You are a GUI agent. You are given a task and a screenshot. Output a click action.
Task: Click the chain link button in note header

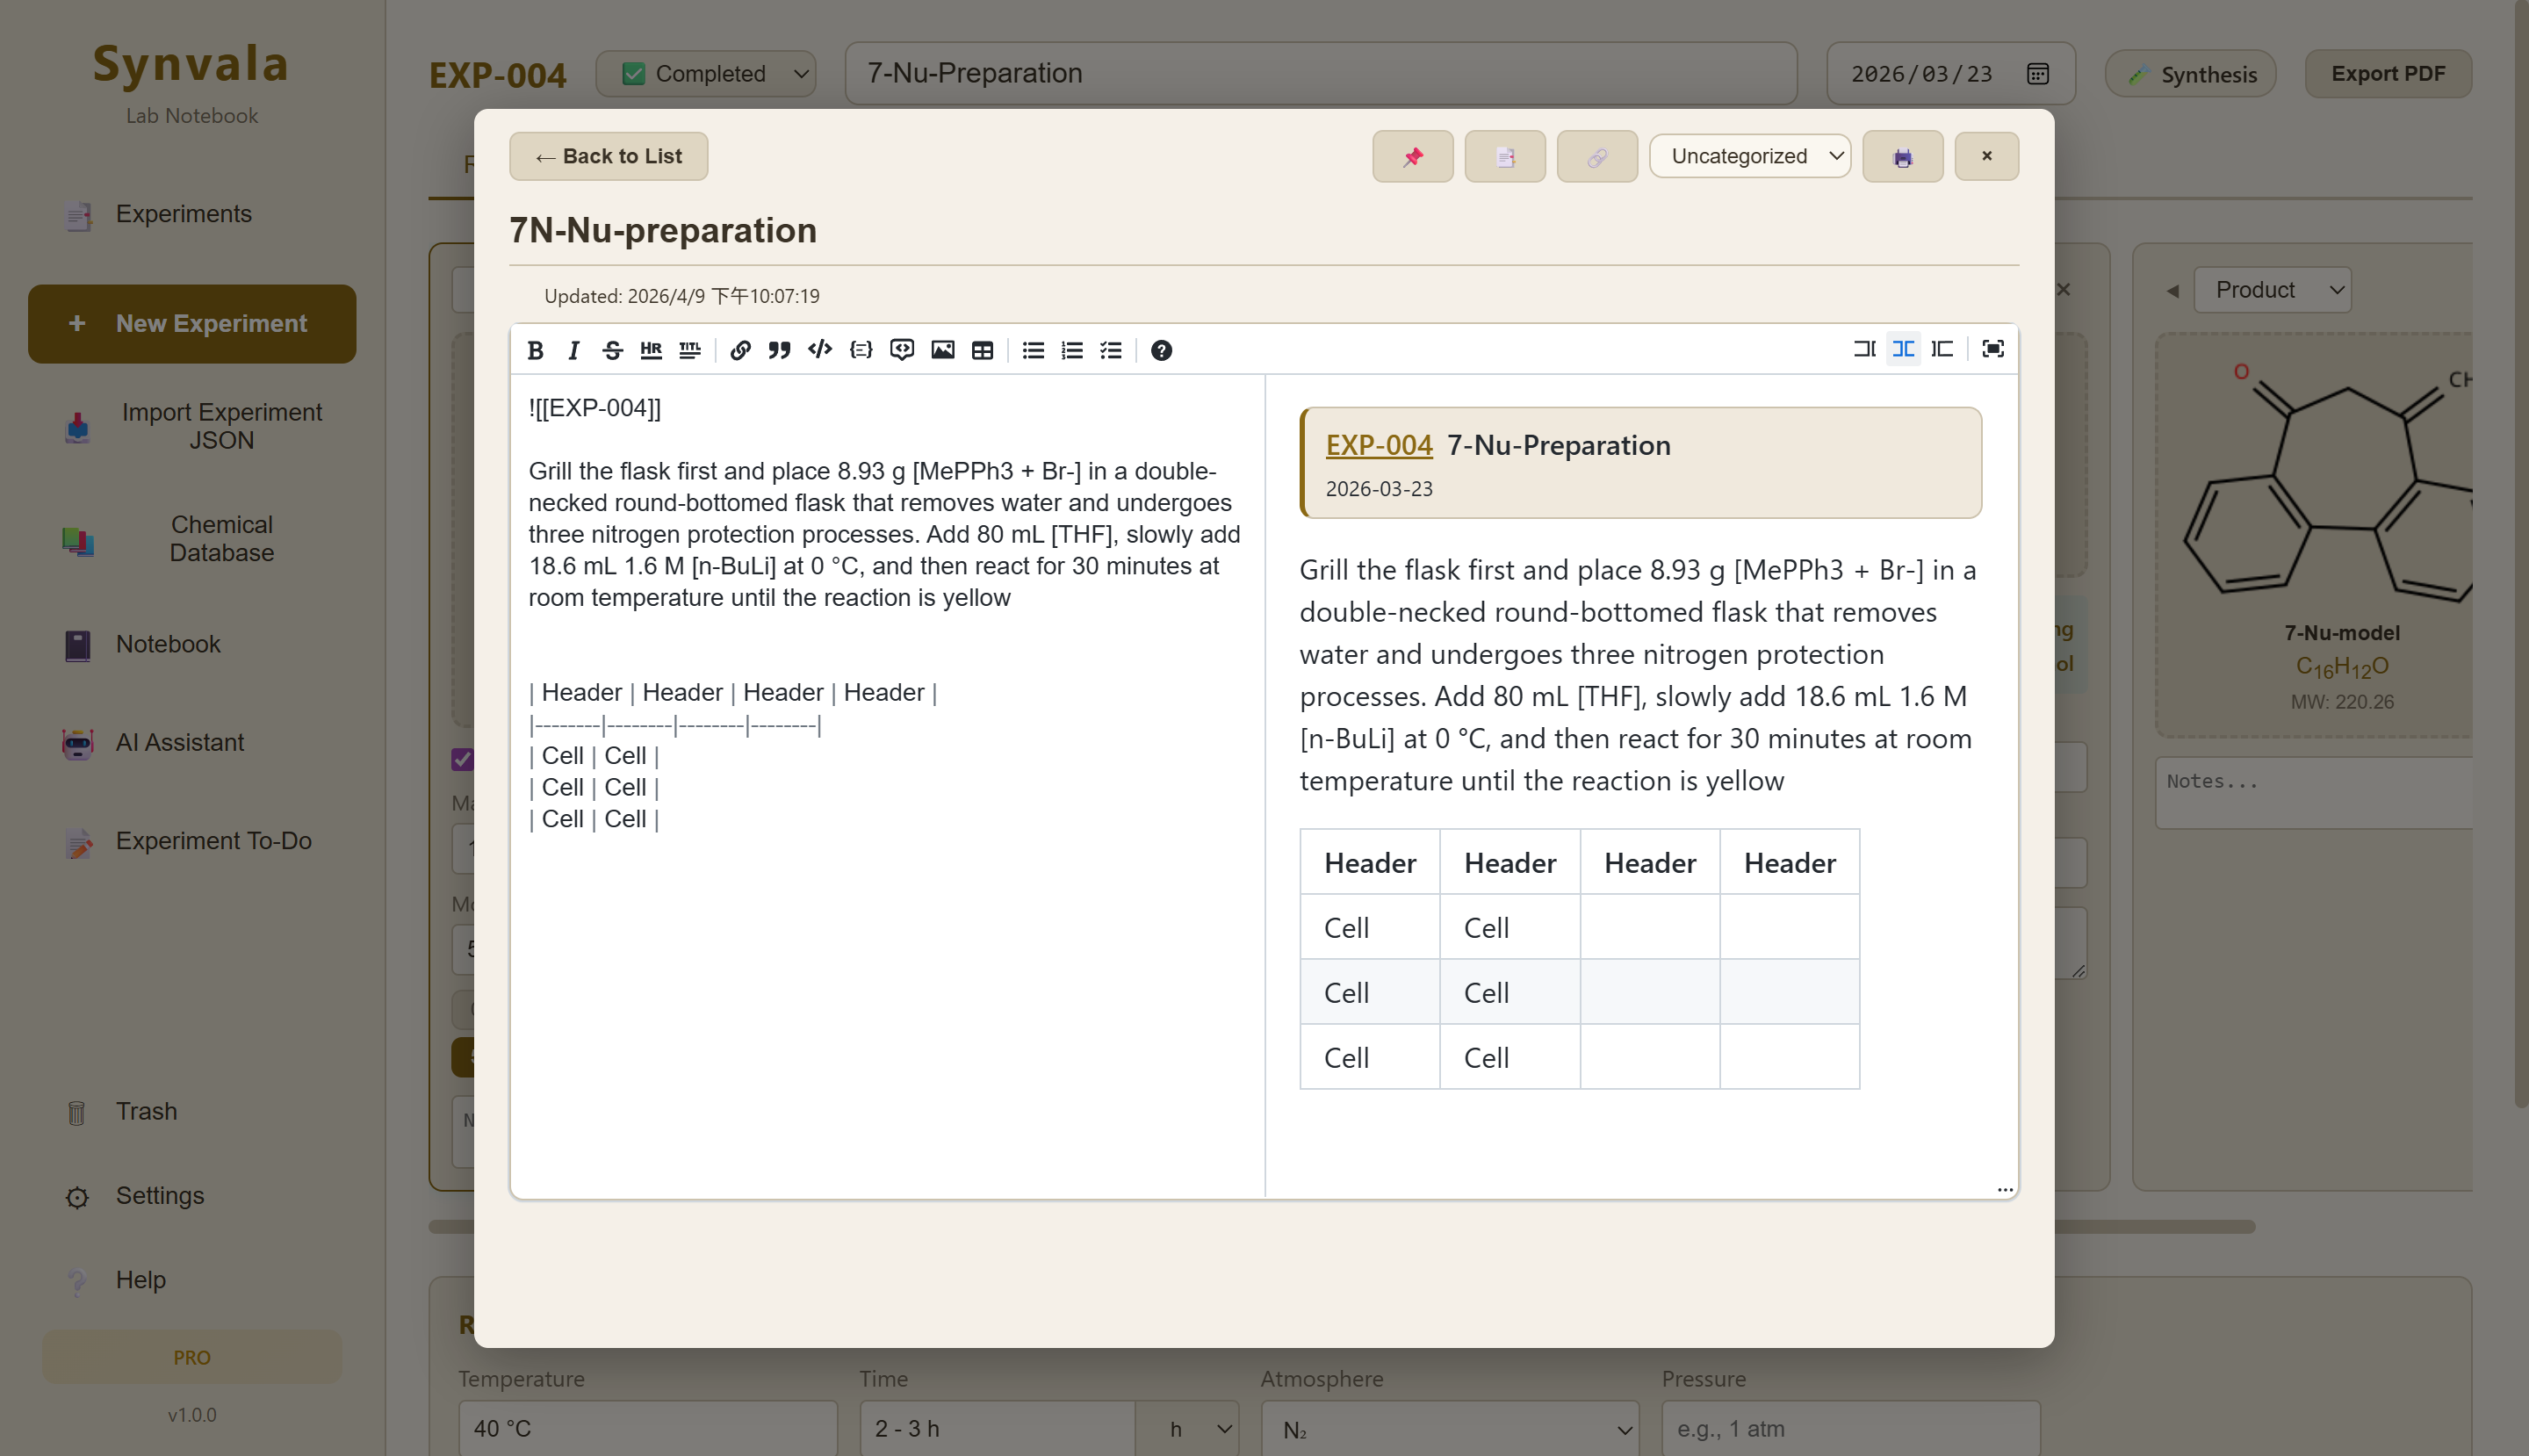[1597, 156]
